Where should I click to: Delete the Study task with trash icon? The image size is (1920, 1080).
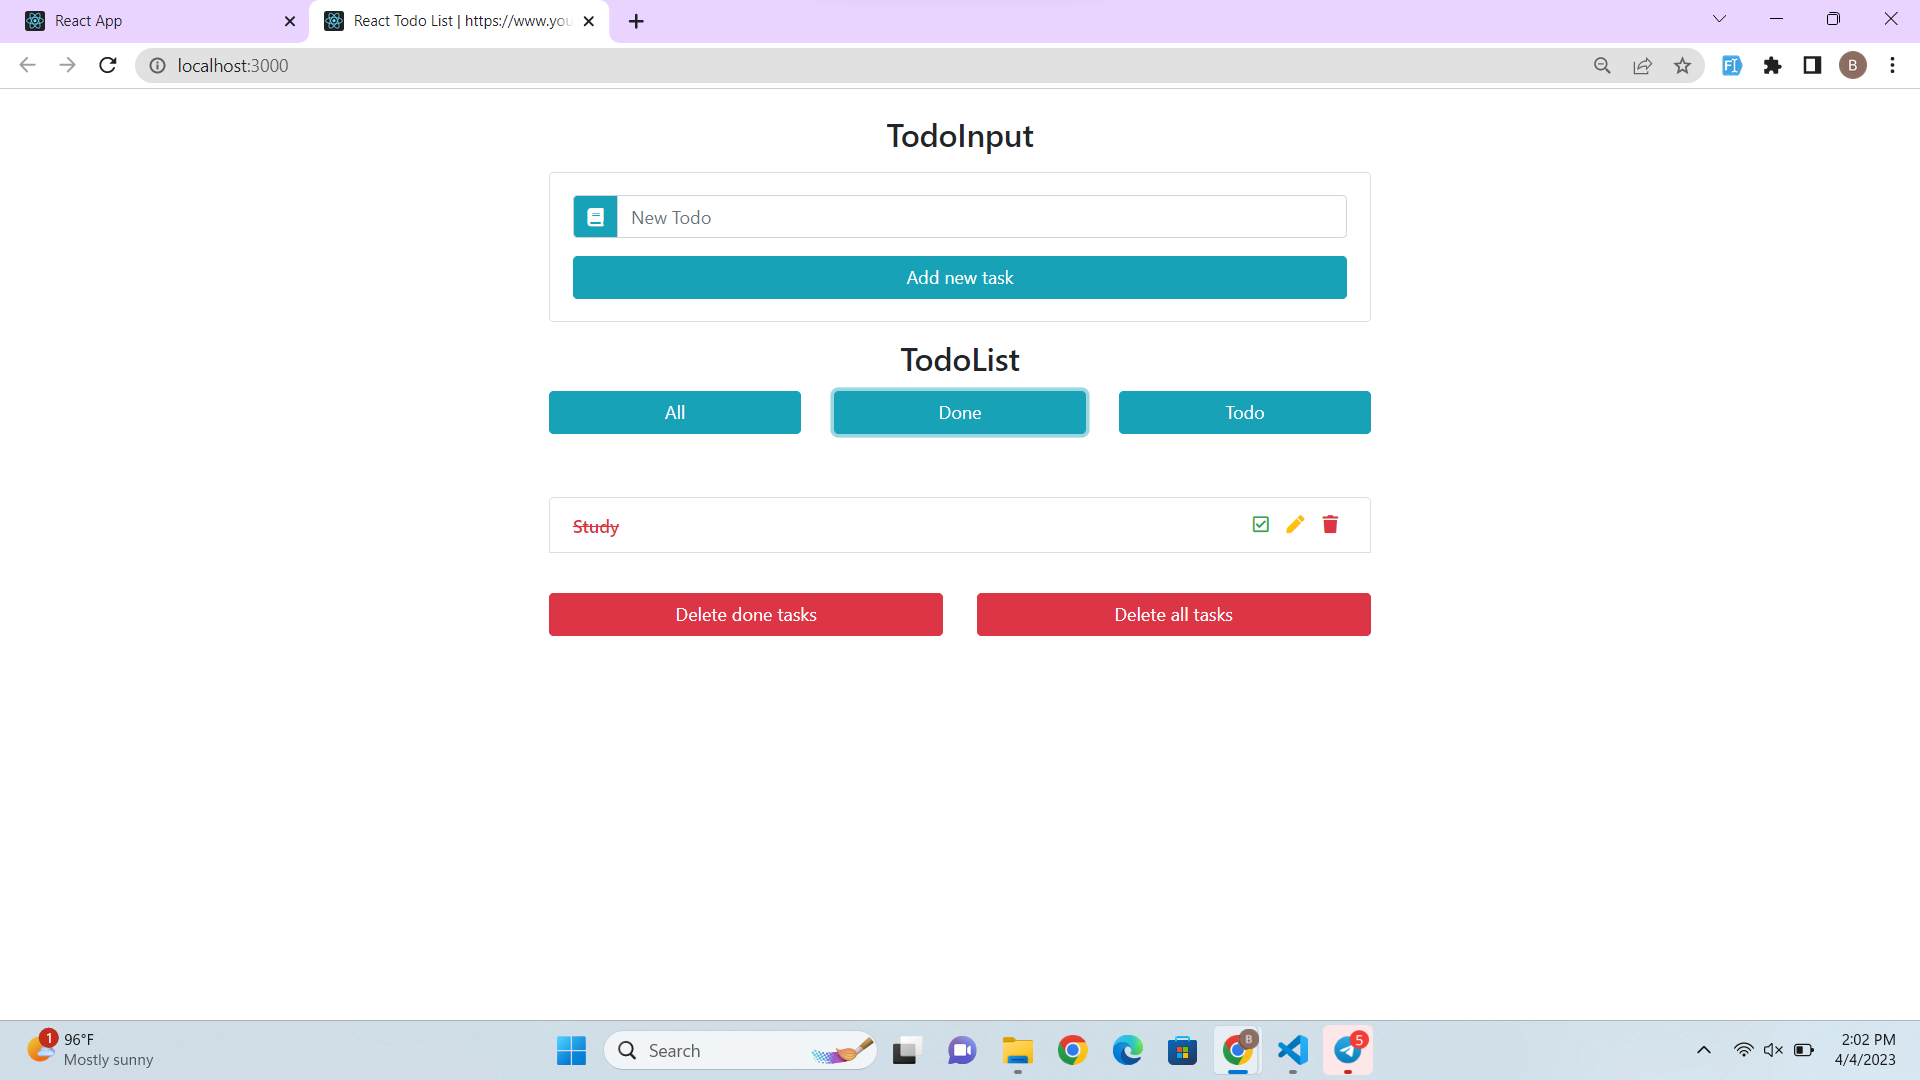coord(1330,525)
